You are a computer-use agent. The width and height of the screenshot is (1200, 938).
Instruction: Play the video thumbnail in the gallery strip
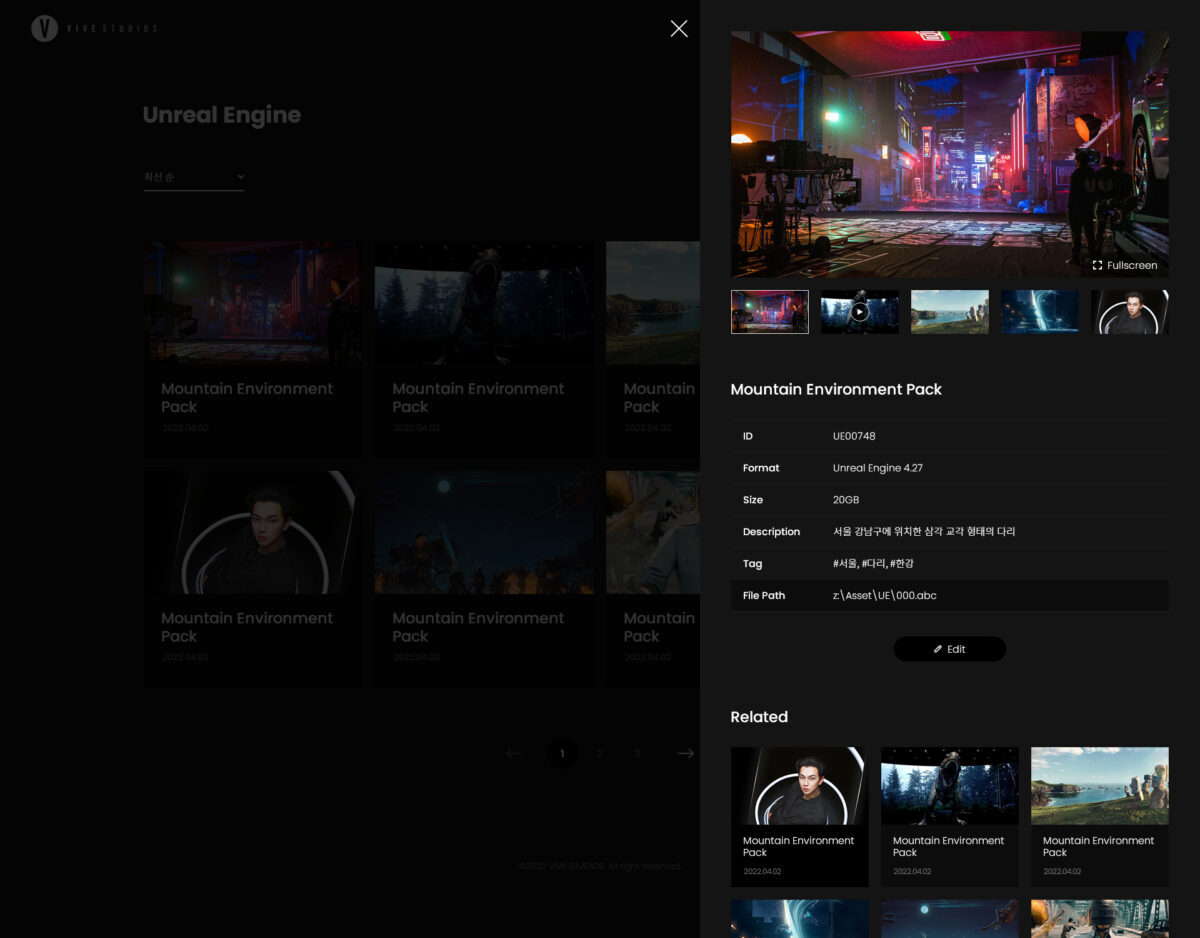[x=859, y=312]
